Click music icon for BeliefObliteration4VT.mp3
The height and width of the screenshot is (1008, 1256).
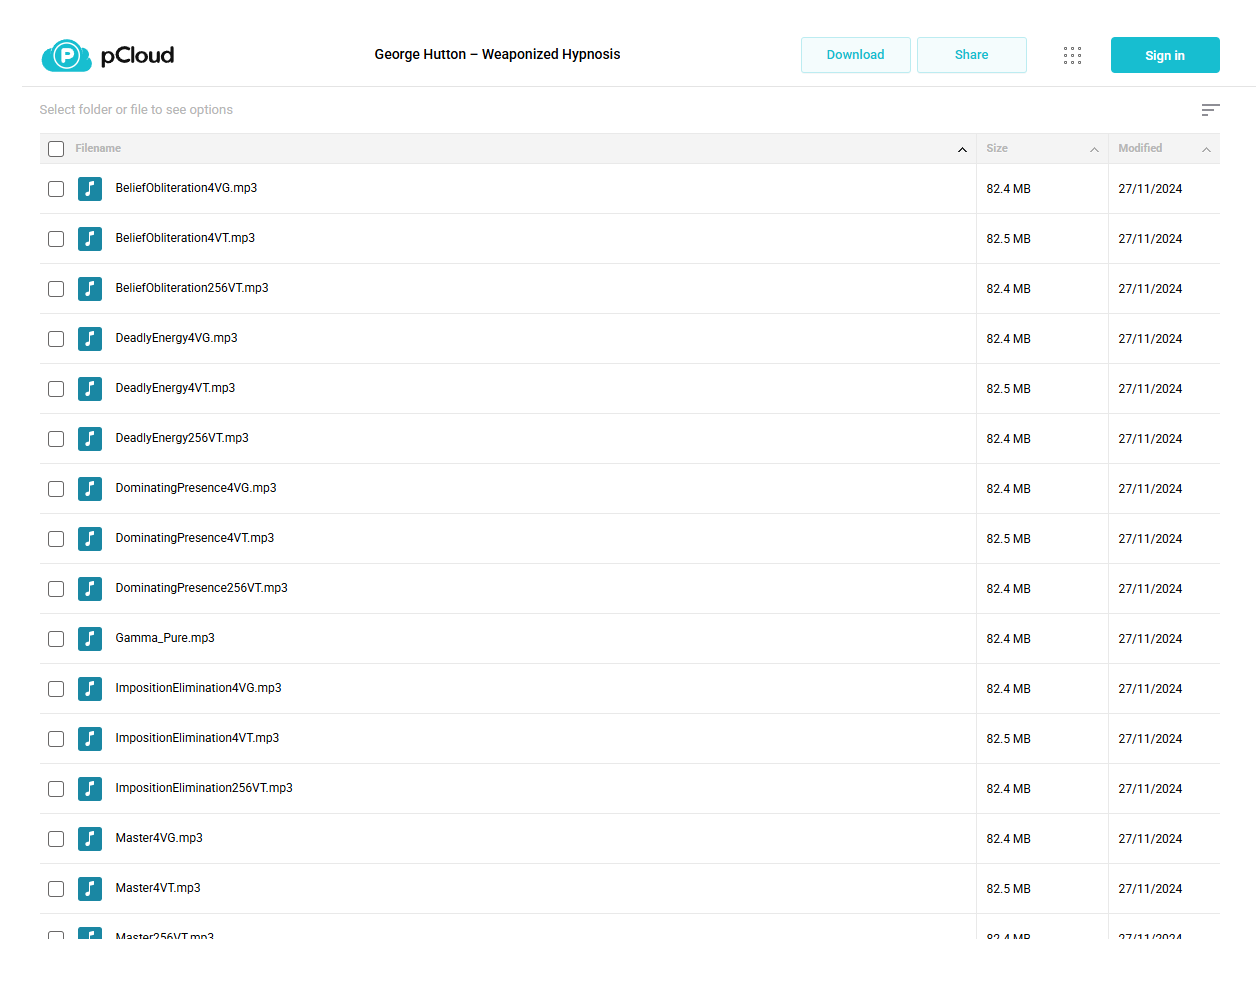[90, 238]
